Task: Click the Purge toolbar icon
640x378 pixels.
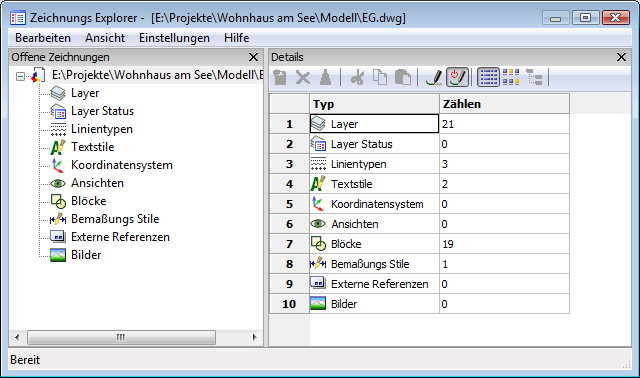Action: click(325, 77)
